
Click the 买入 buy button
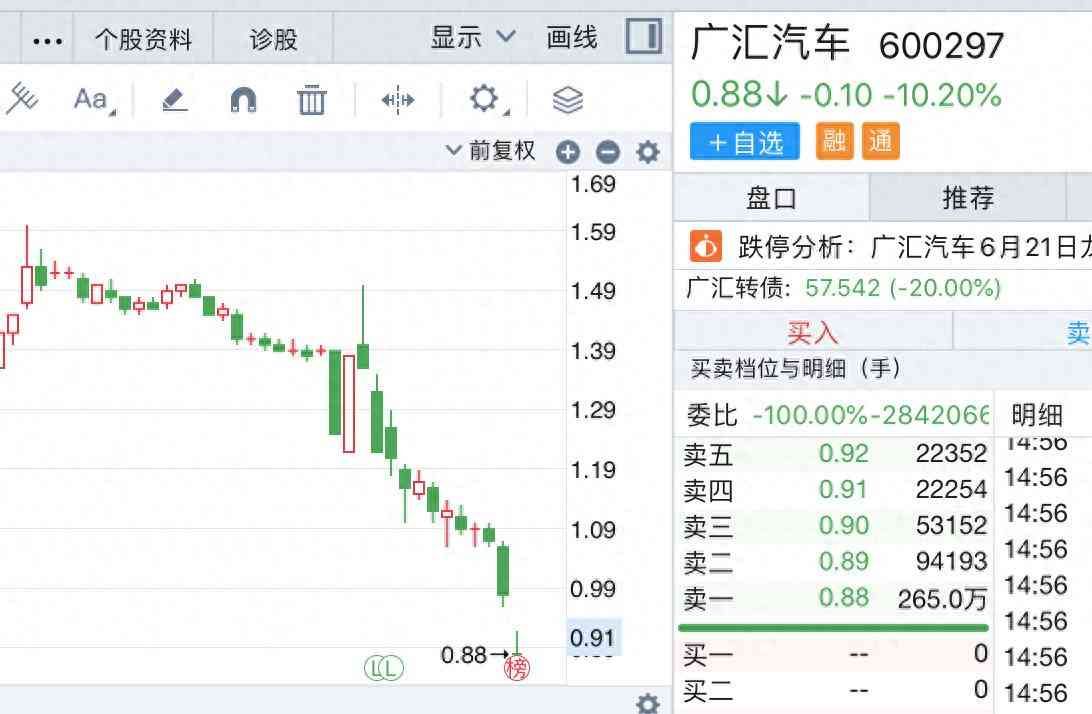coord(812,332)
